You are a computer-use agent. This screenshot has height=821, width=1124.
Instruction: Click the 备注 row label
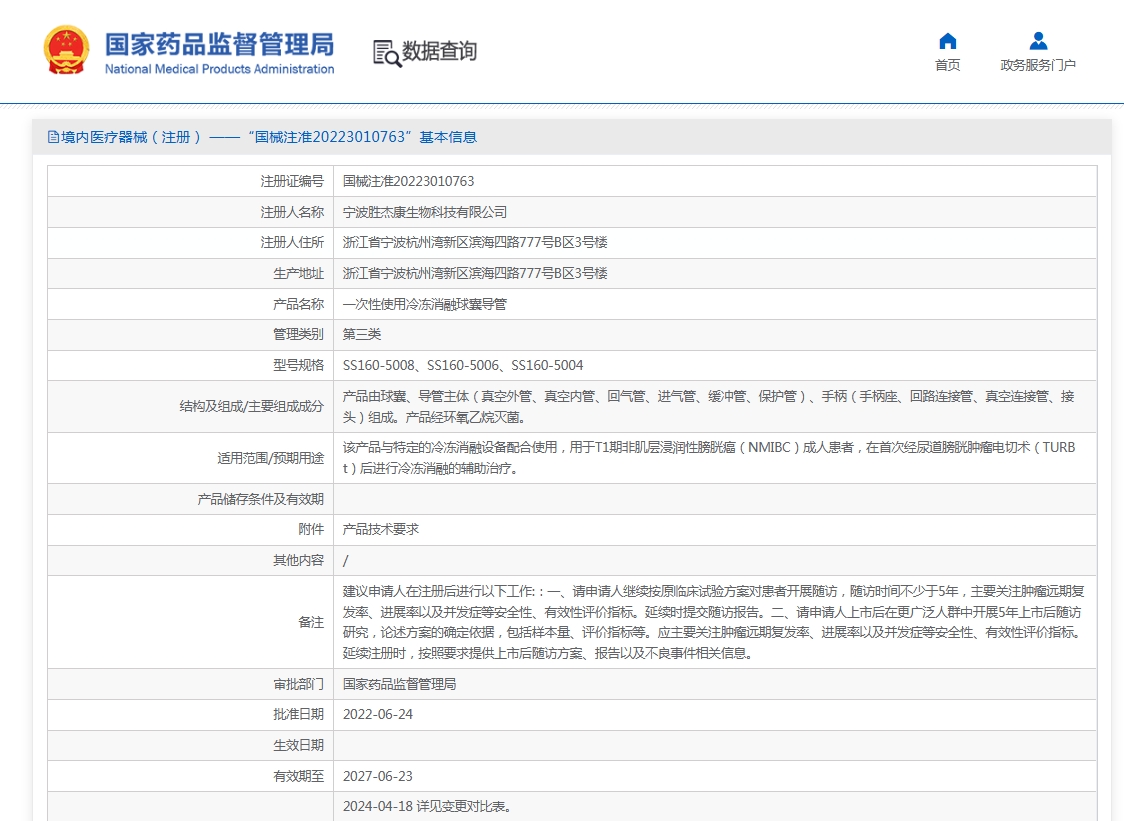point(311,622)
